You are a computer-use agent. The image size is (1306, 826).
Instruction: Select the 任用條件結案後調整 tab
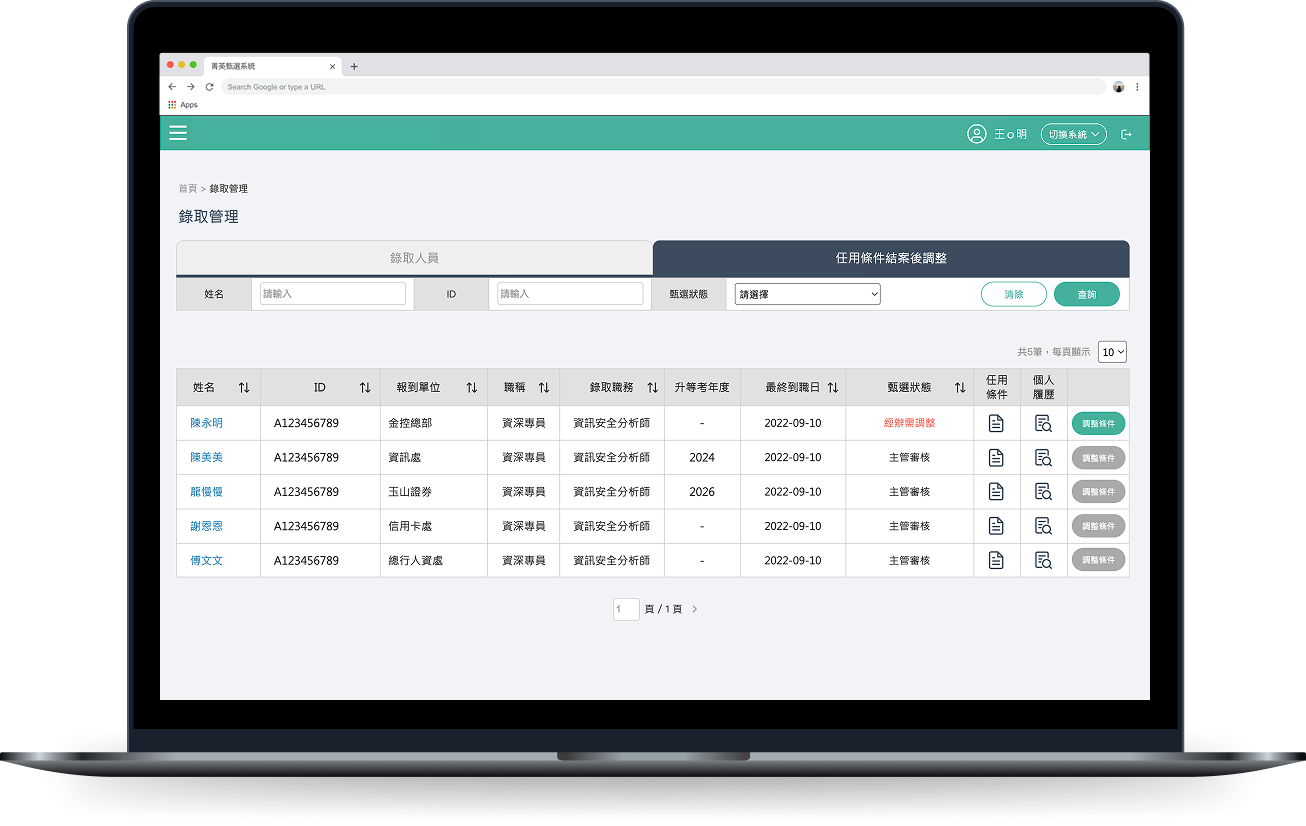point(891,258)
